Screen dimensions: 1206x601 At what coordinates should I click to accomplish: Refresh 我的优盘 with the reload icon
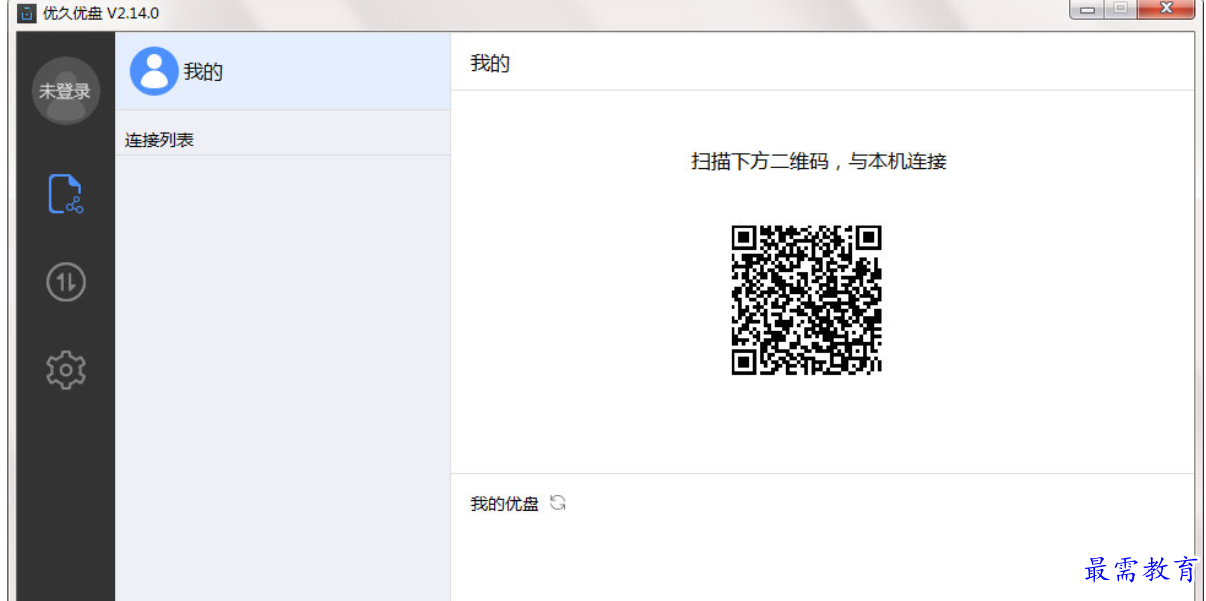(x=558, y=503)
